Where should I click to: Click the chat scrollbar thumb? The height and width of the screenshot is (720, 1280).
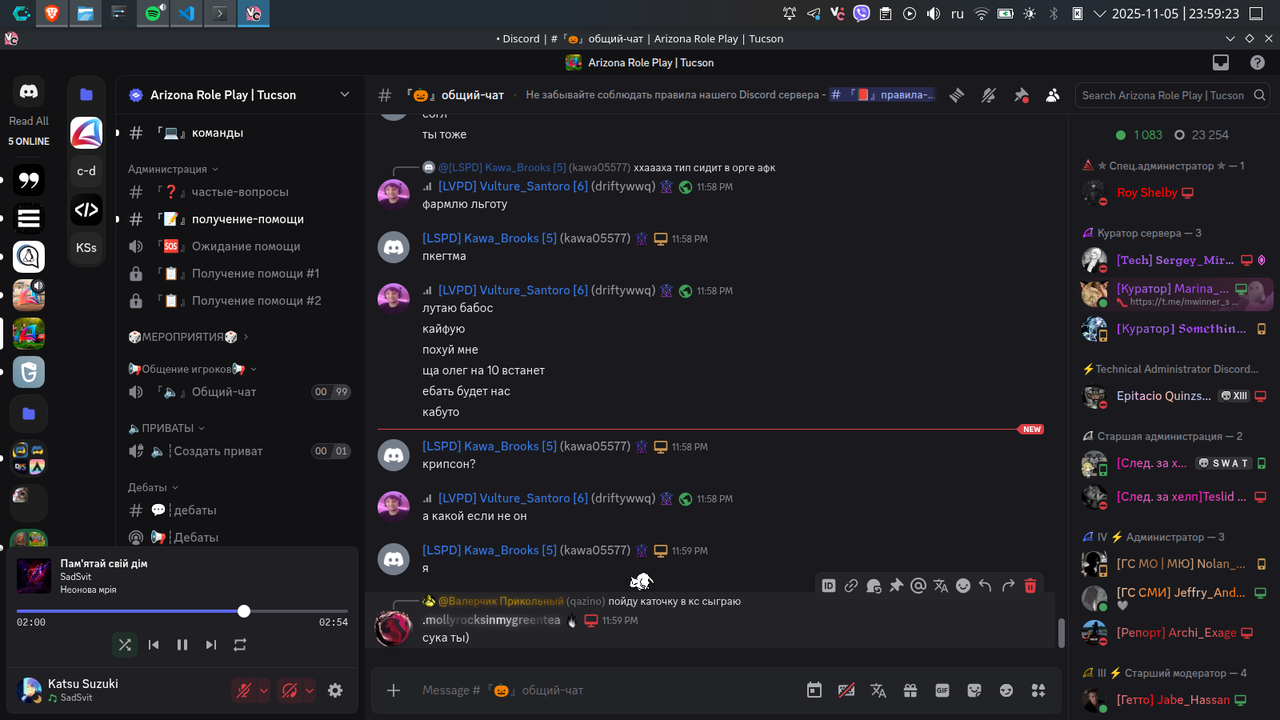[x=1062, y=633]
